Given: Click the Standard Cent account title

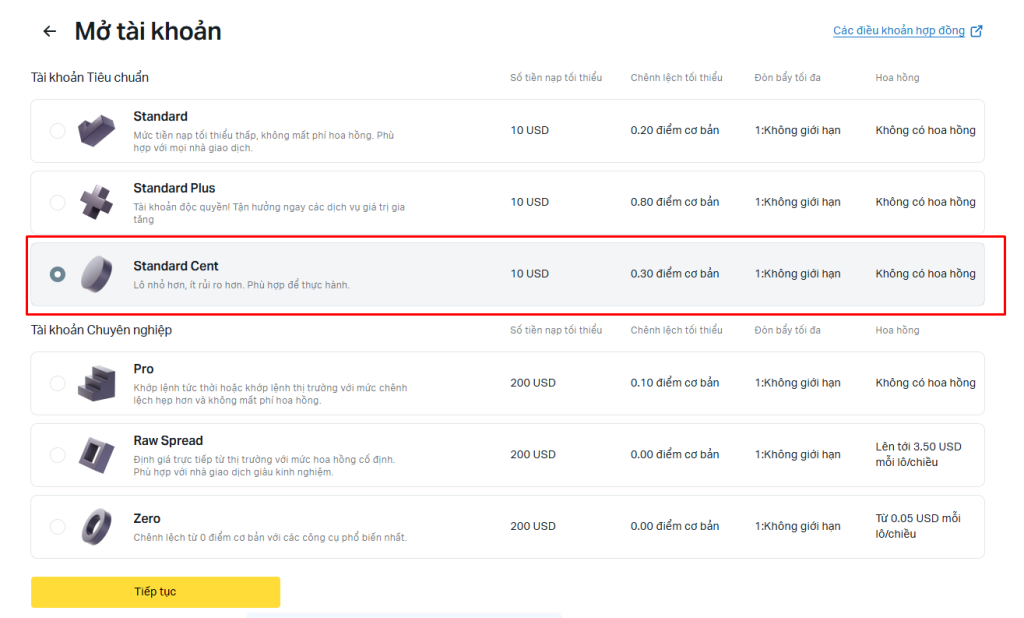Looking at the screenshot, I should click(x=176, y=266).
